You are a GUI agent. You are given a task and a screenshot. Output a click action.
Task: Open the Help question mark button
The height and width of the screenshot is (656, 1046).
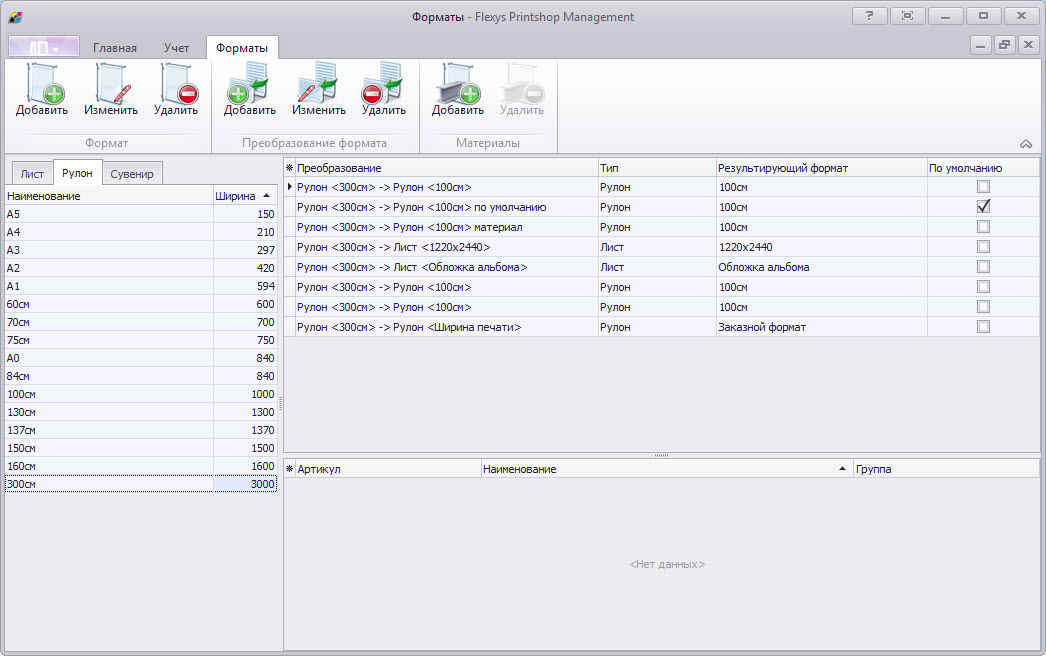point(869,16)
